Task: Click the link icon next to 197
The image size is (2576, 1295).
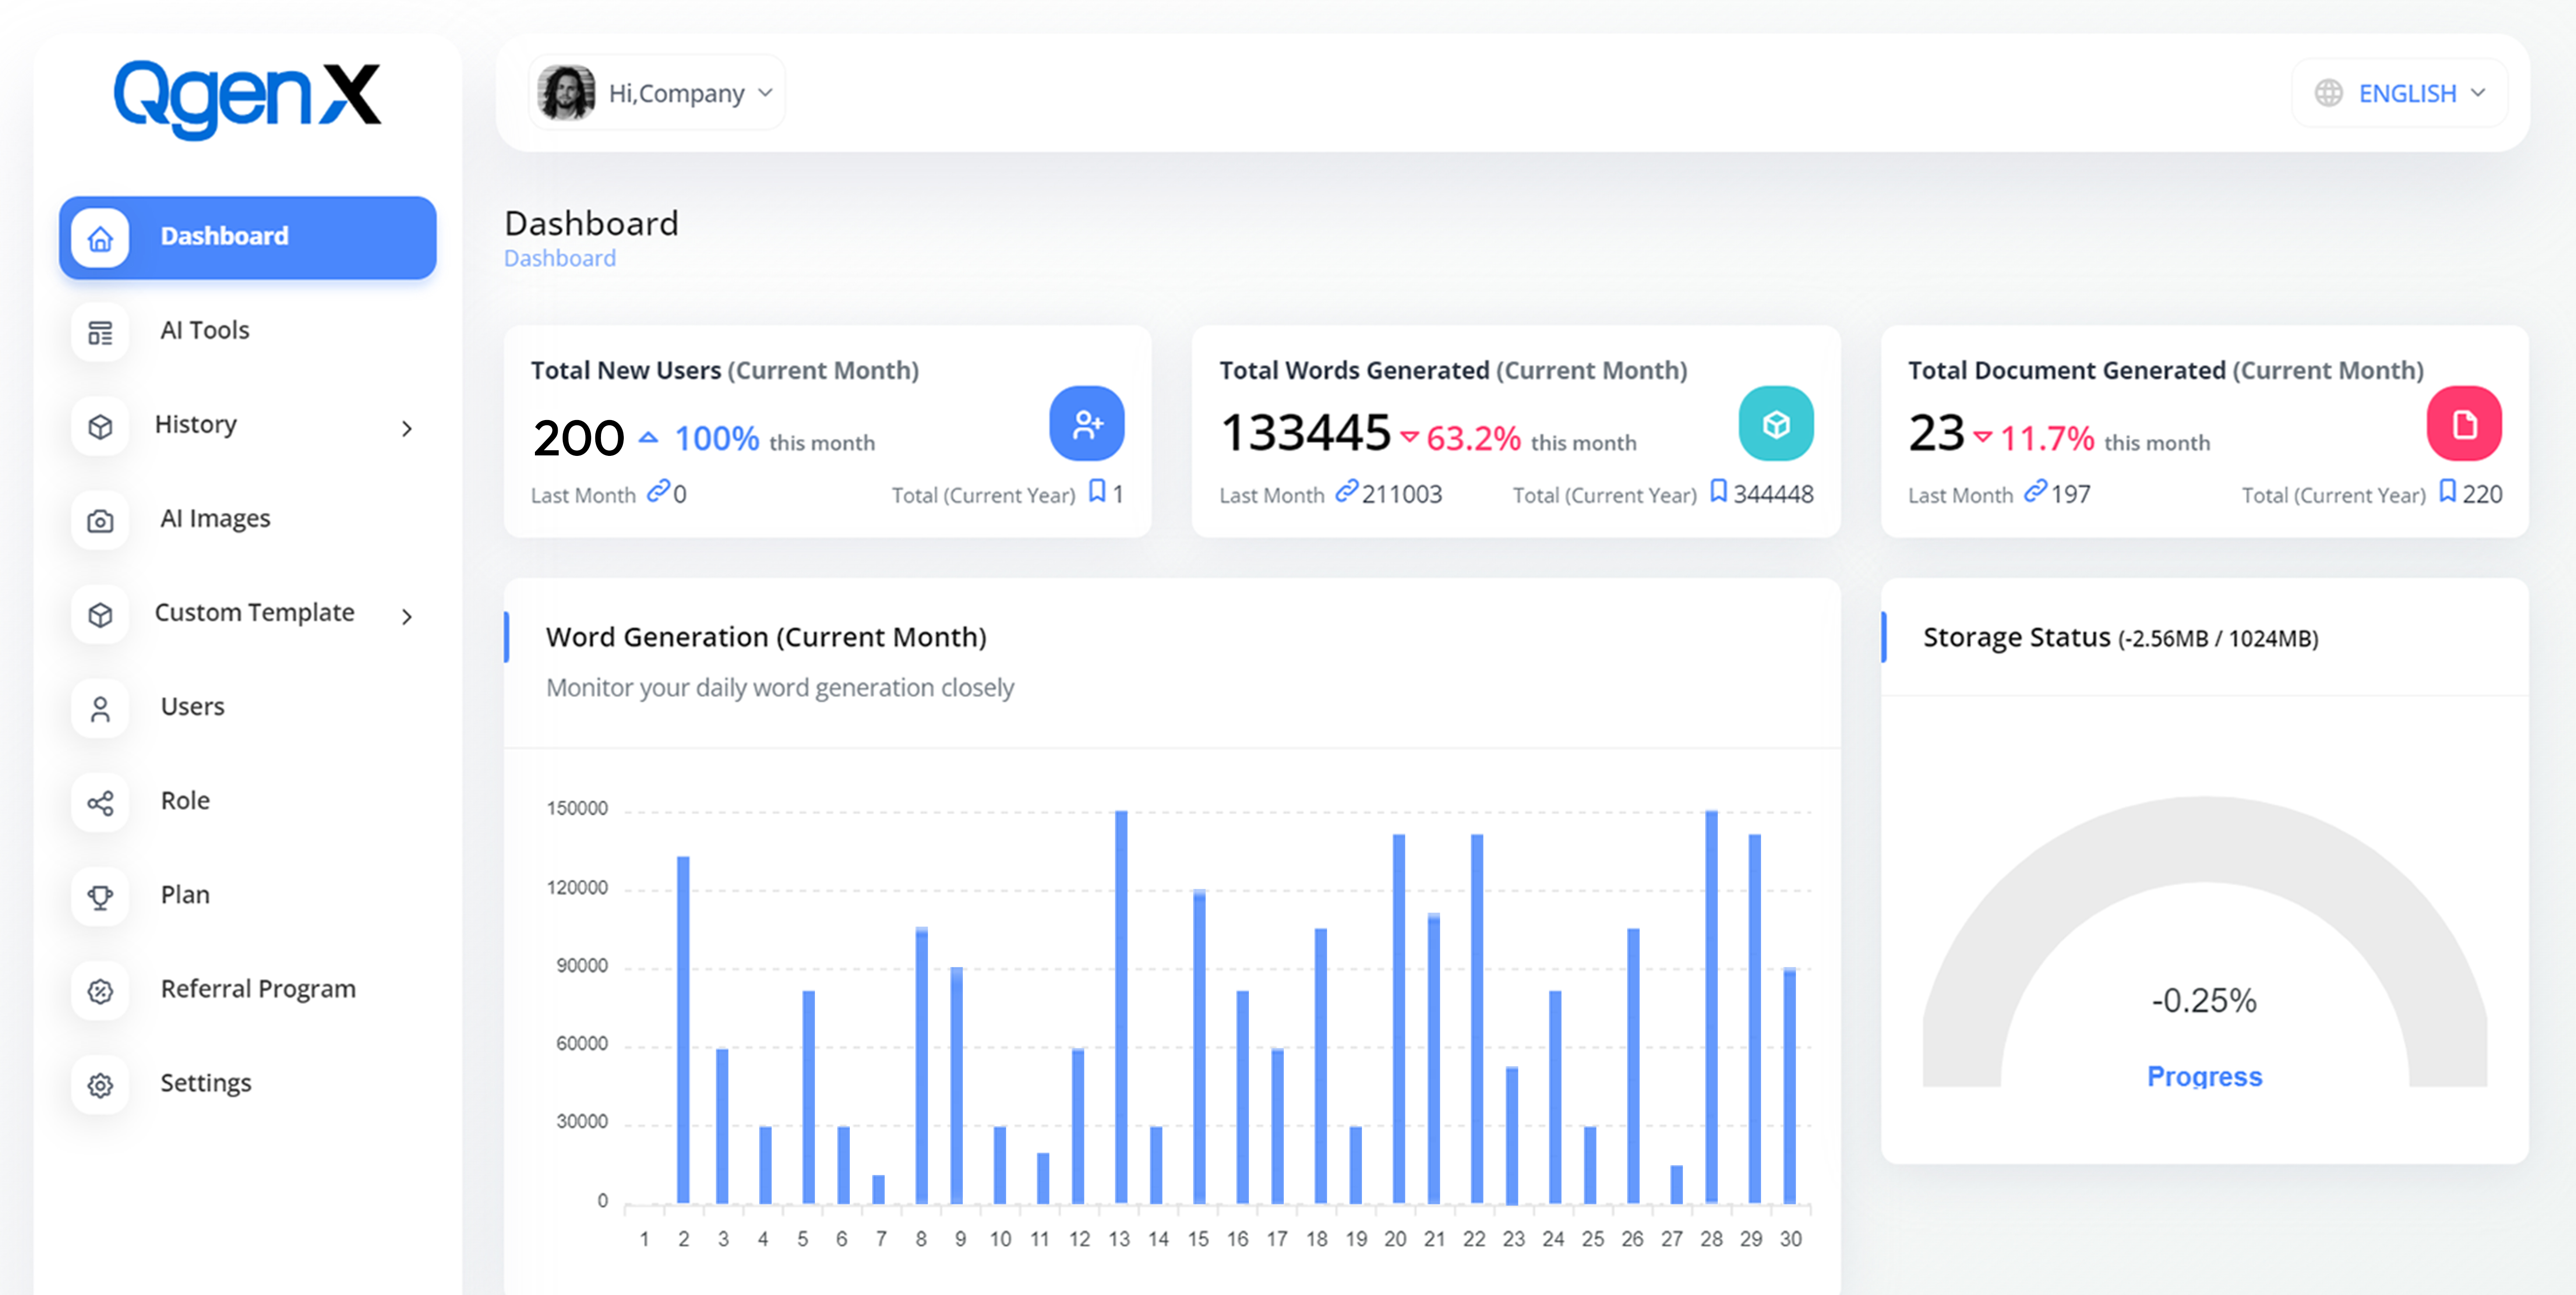Action: [x=2036, y=491]
